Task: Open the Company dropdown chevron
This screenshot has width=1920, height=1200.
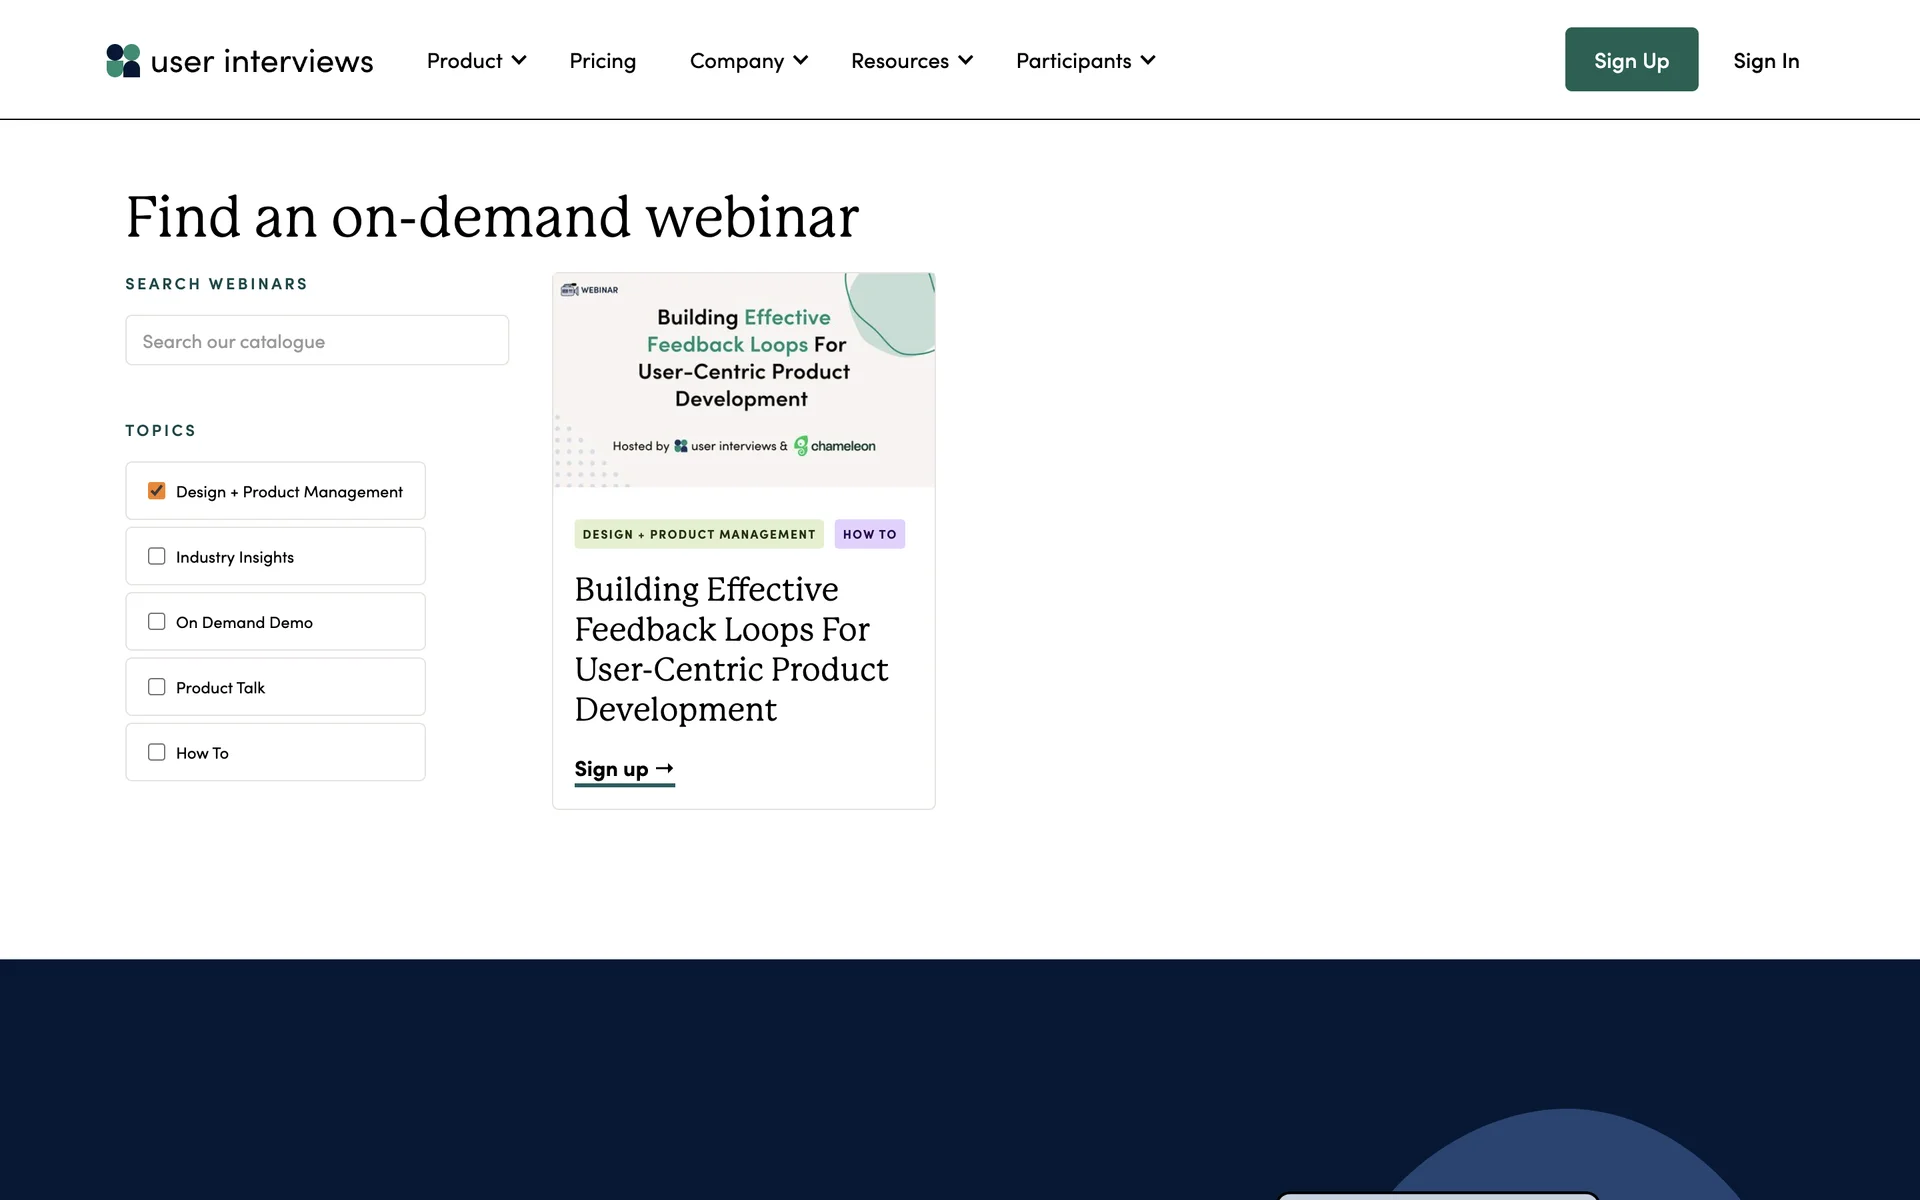Action: (x=800, y=61)
